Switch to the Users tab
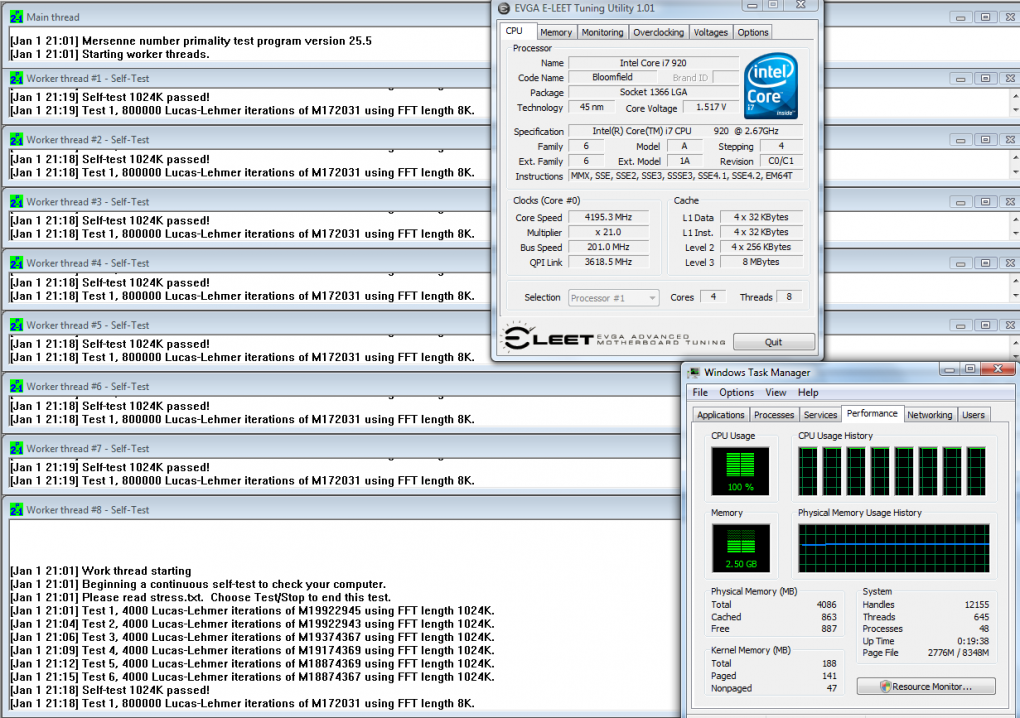Image resolution: width=1020 pixels, height=718 pixels. [973, 415]
